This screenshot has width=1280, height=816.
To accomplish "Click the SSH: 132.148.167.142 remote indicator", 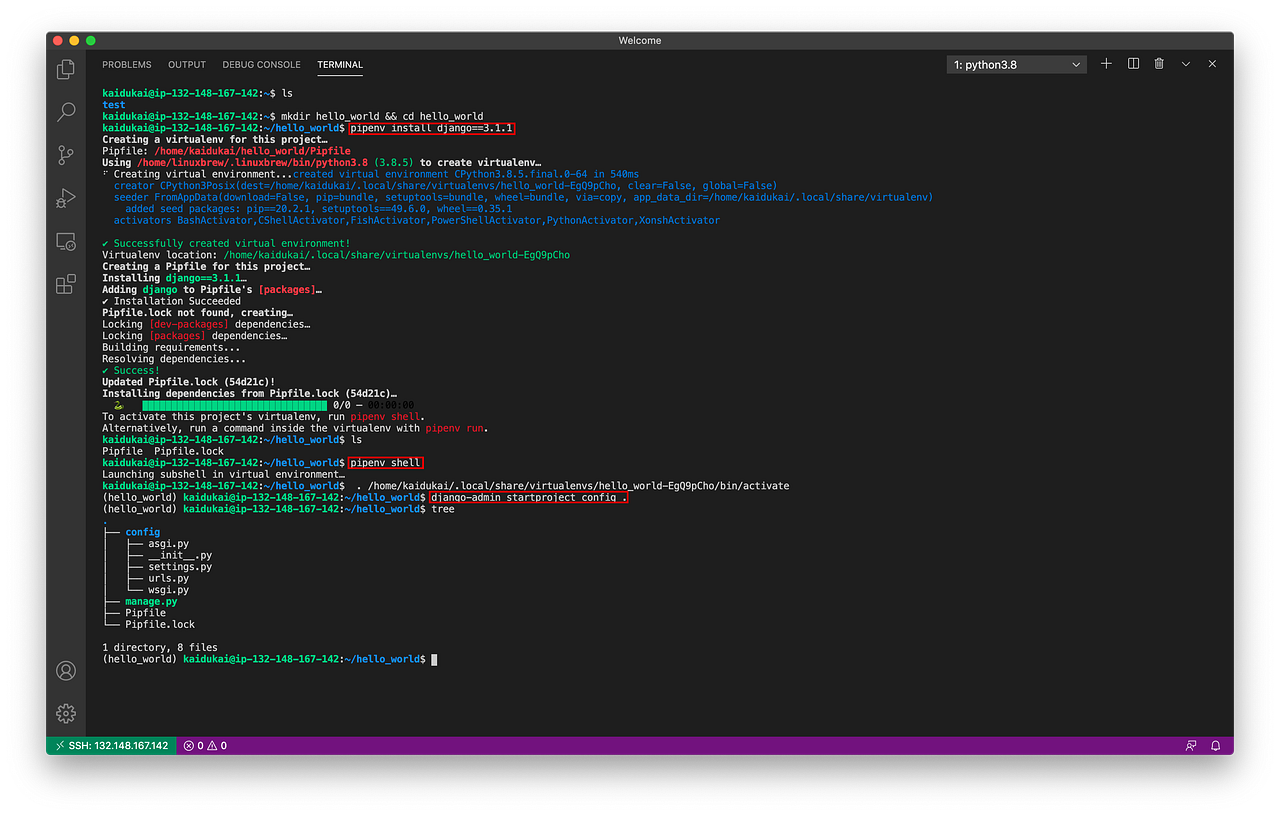I will [112, 746].
